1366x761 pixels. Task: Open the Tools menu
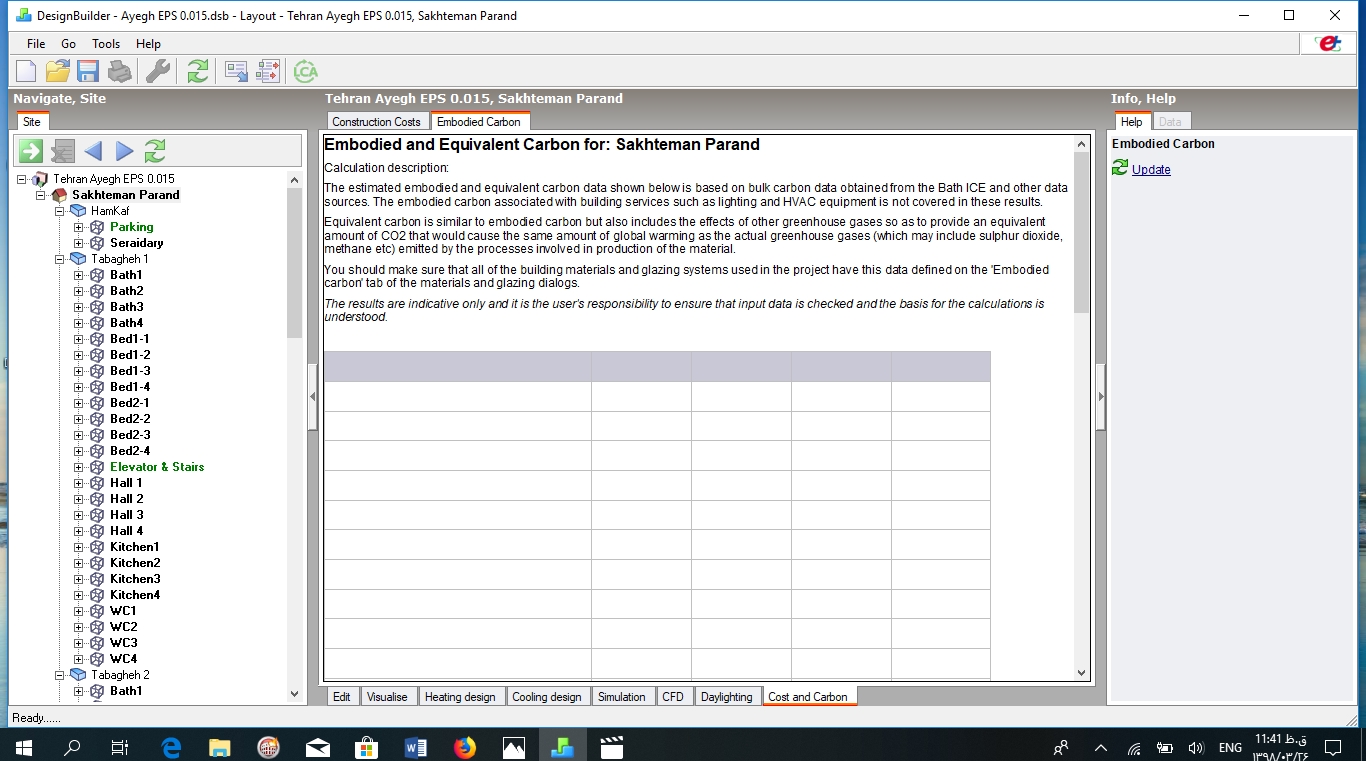[106, 44]
